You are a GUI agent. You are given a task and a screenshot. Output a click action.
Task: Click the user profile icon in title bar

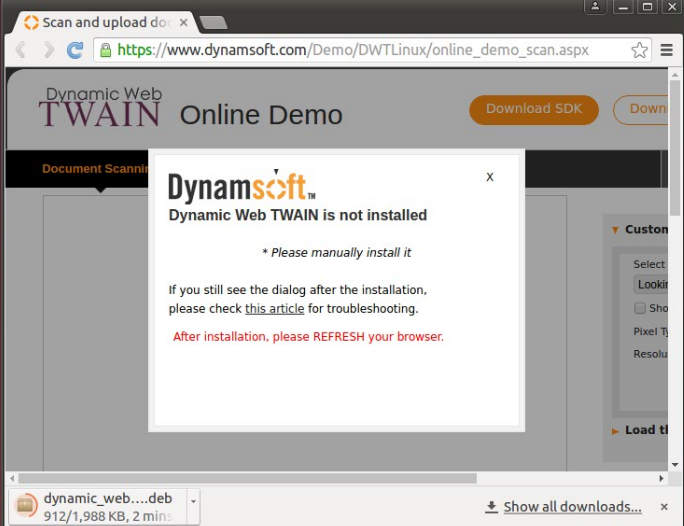click(596, 7)
